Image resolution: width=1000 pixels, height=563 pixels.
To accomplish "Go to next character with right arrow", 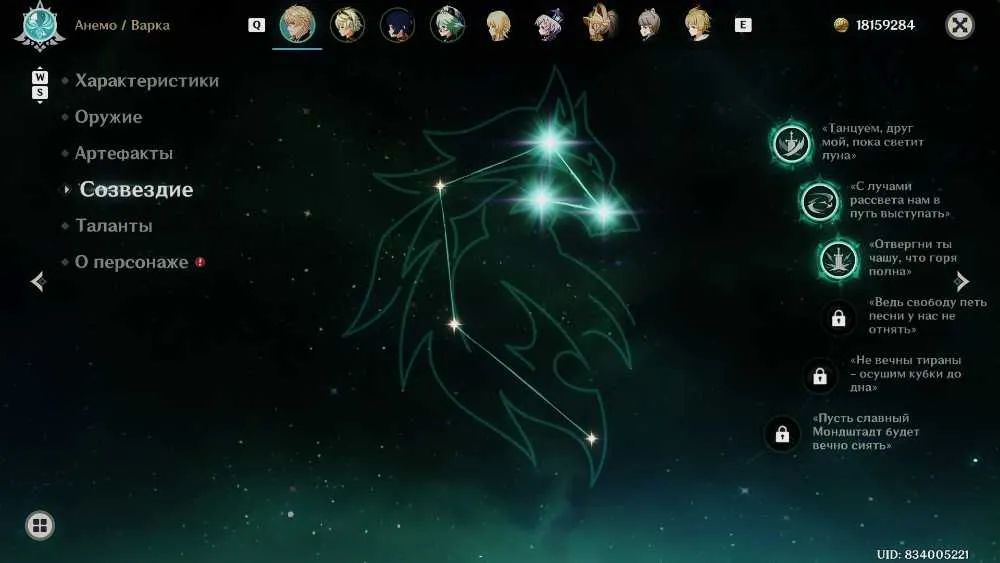I will (x=961, y=281).
